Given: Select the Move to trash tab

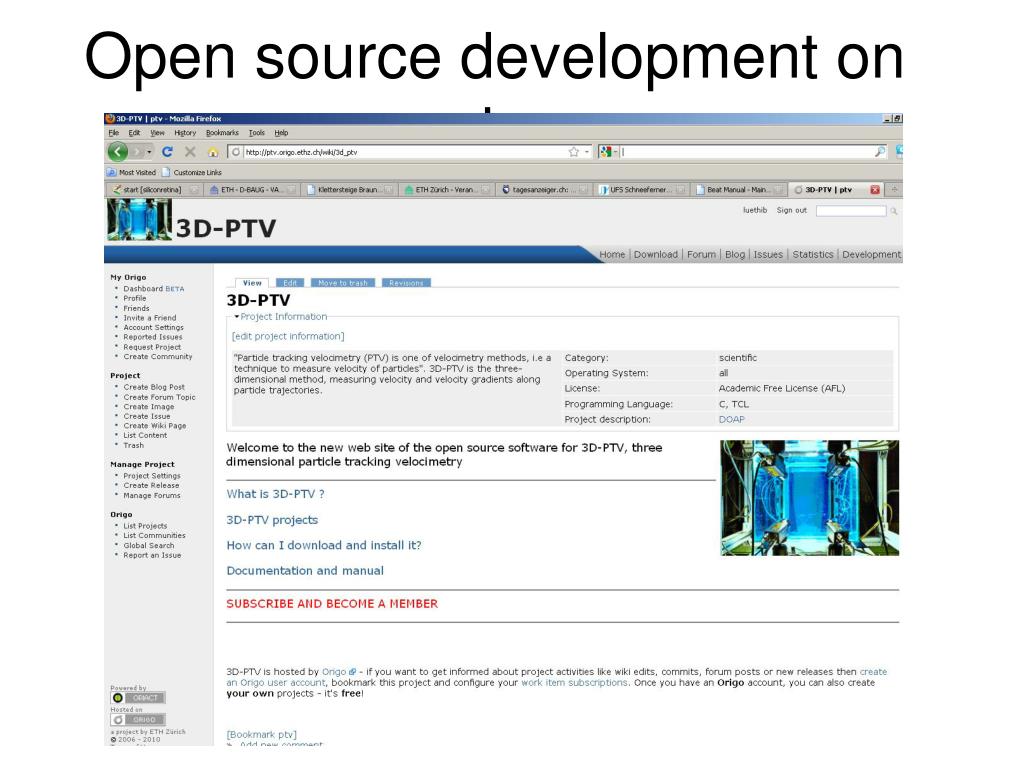Looking at the screenshot, I should coord(343,283).
